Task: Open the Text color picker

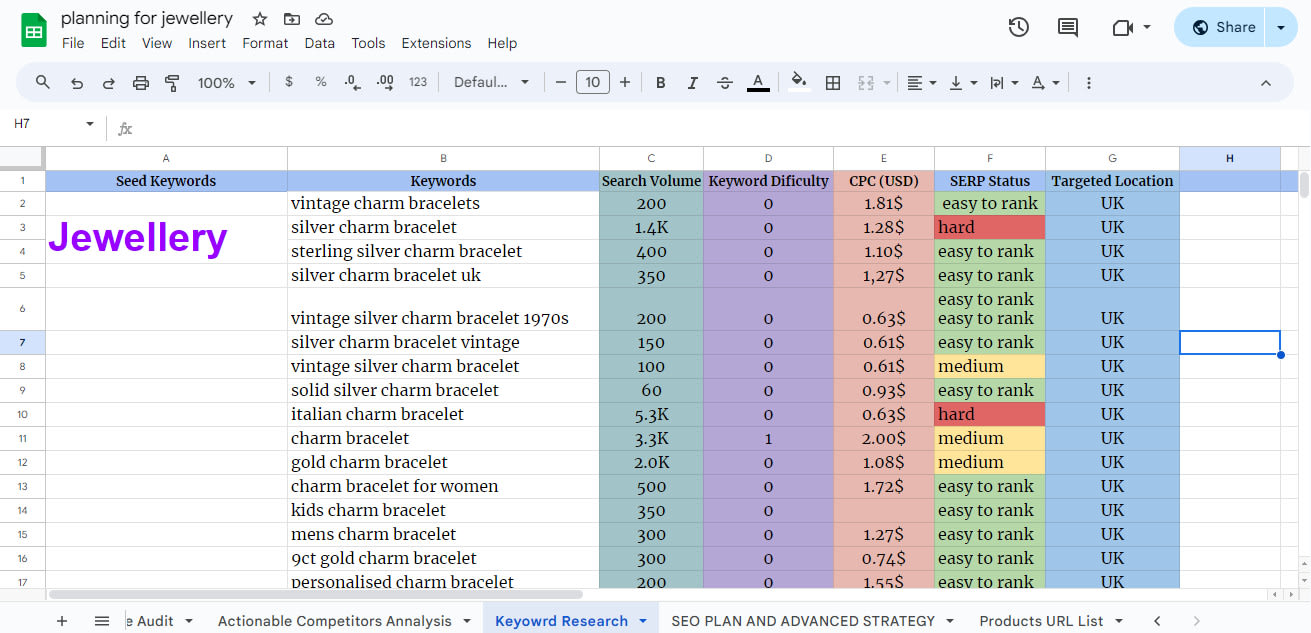Action: [x=758, y=82]
